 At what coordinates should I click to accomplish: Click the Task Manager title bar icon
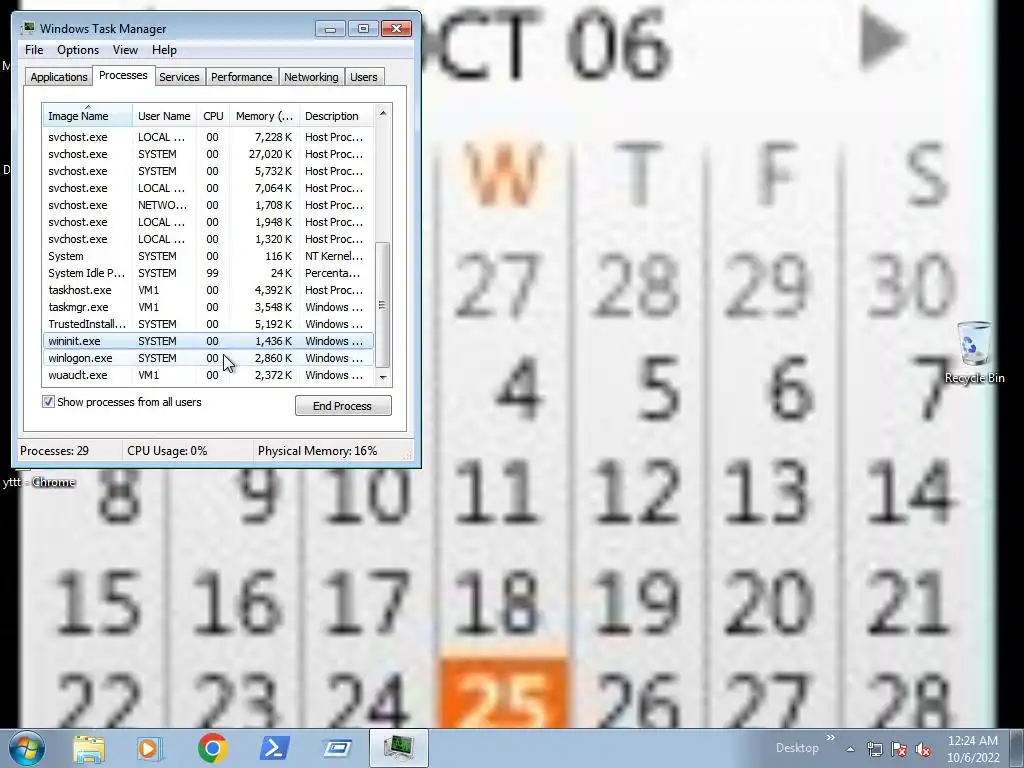pos(27,28)
